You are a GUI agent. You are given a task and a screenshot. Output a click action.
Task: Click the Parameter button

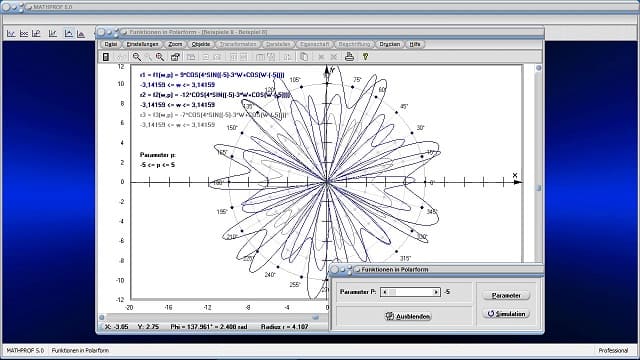506,295
